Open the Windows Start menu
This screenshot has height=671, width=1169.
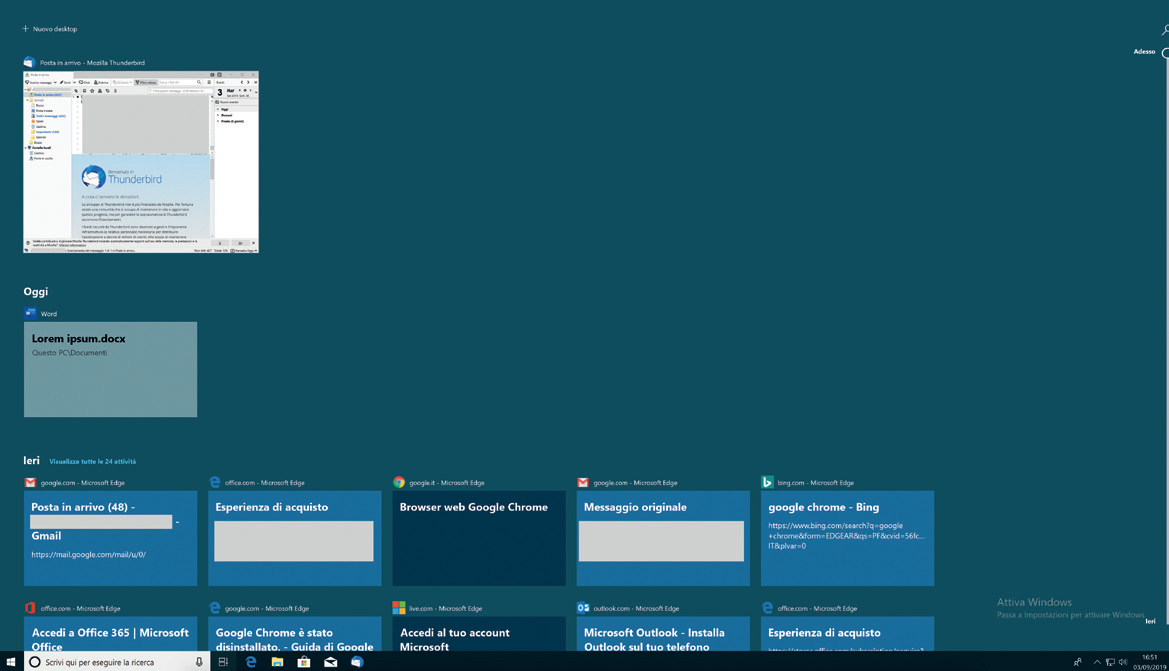point(10,662)
